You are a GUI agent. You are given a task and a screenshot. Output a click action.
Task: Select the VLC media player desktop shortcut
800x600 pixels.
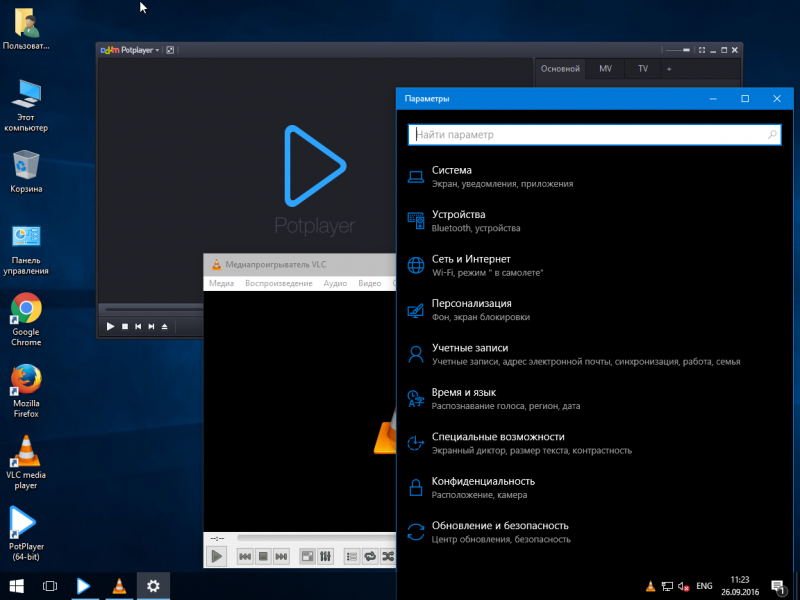[26, 463]
